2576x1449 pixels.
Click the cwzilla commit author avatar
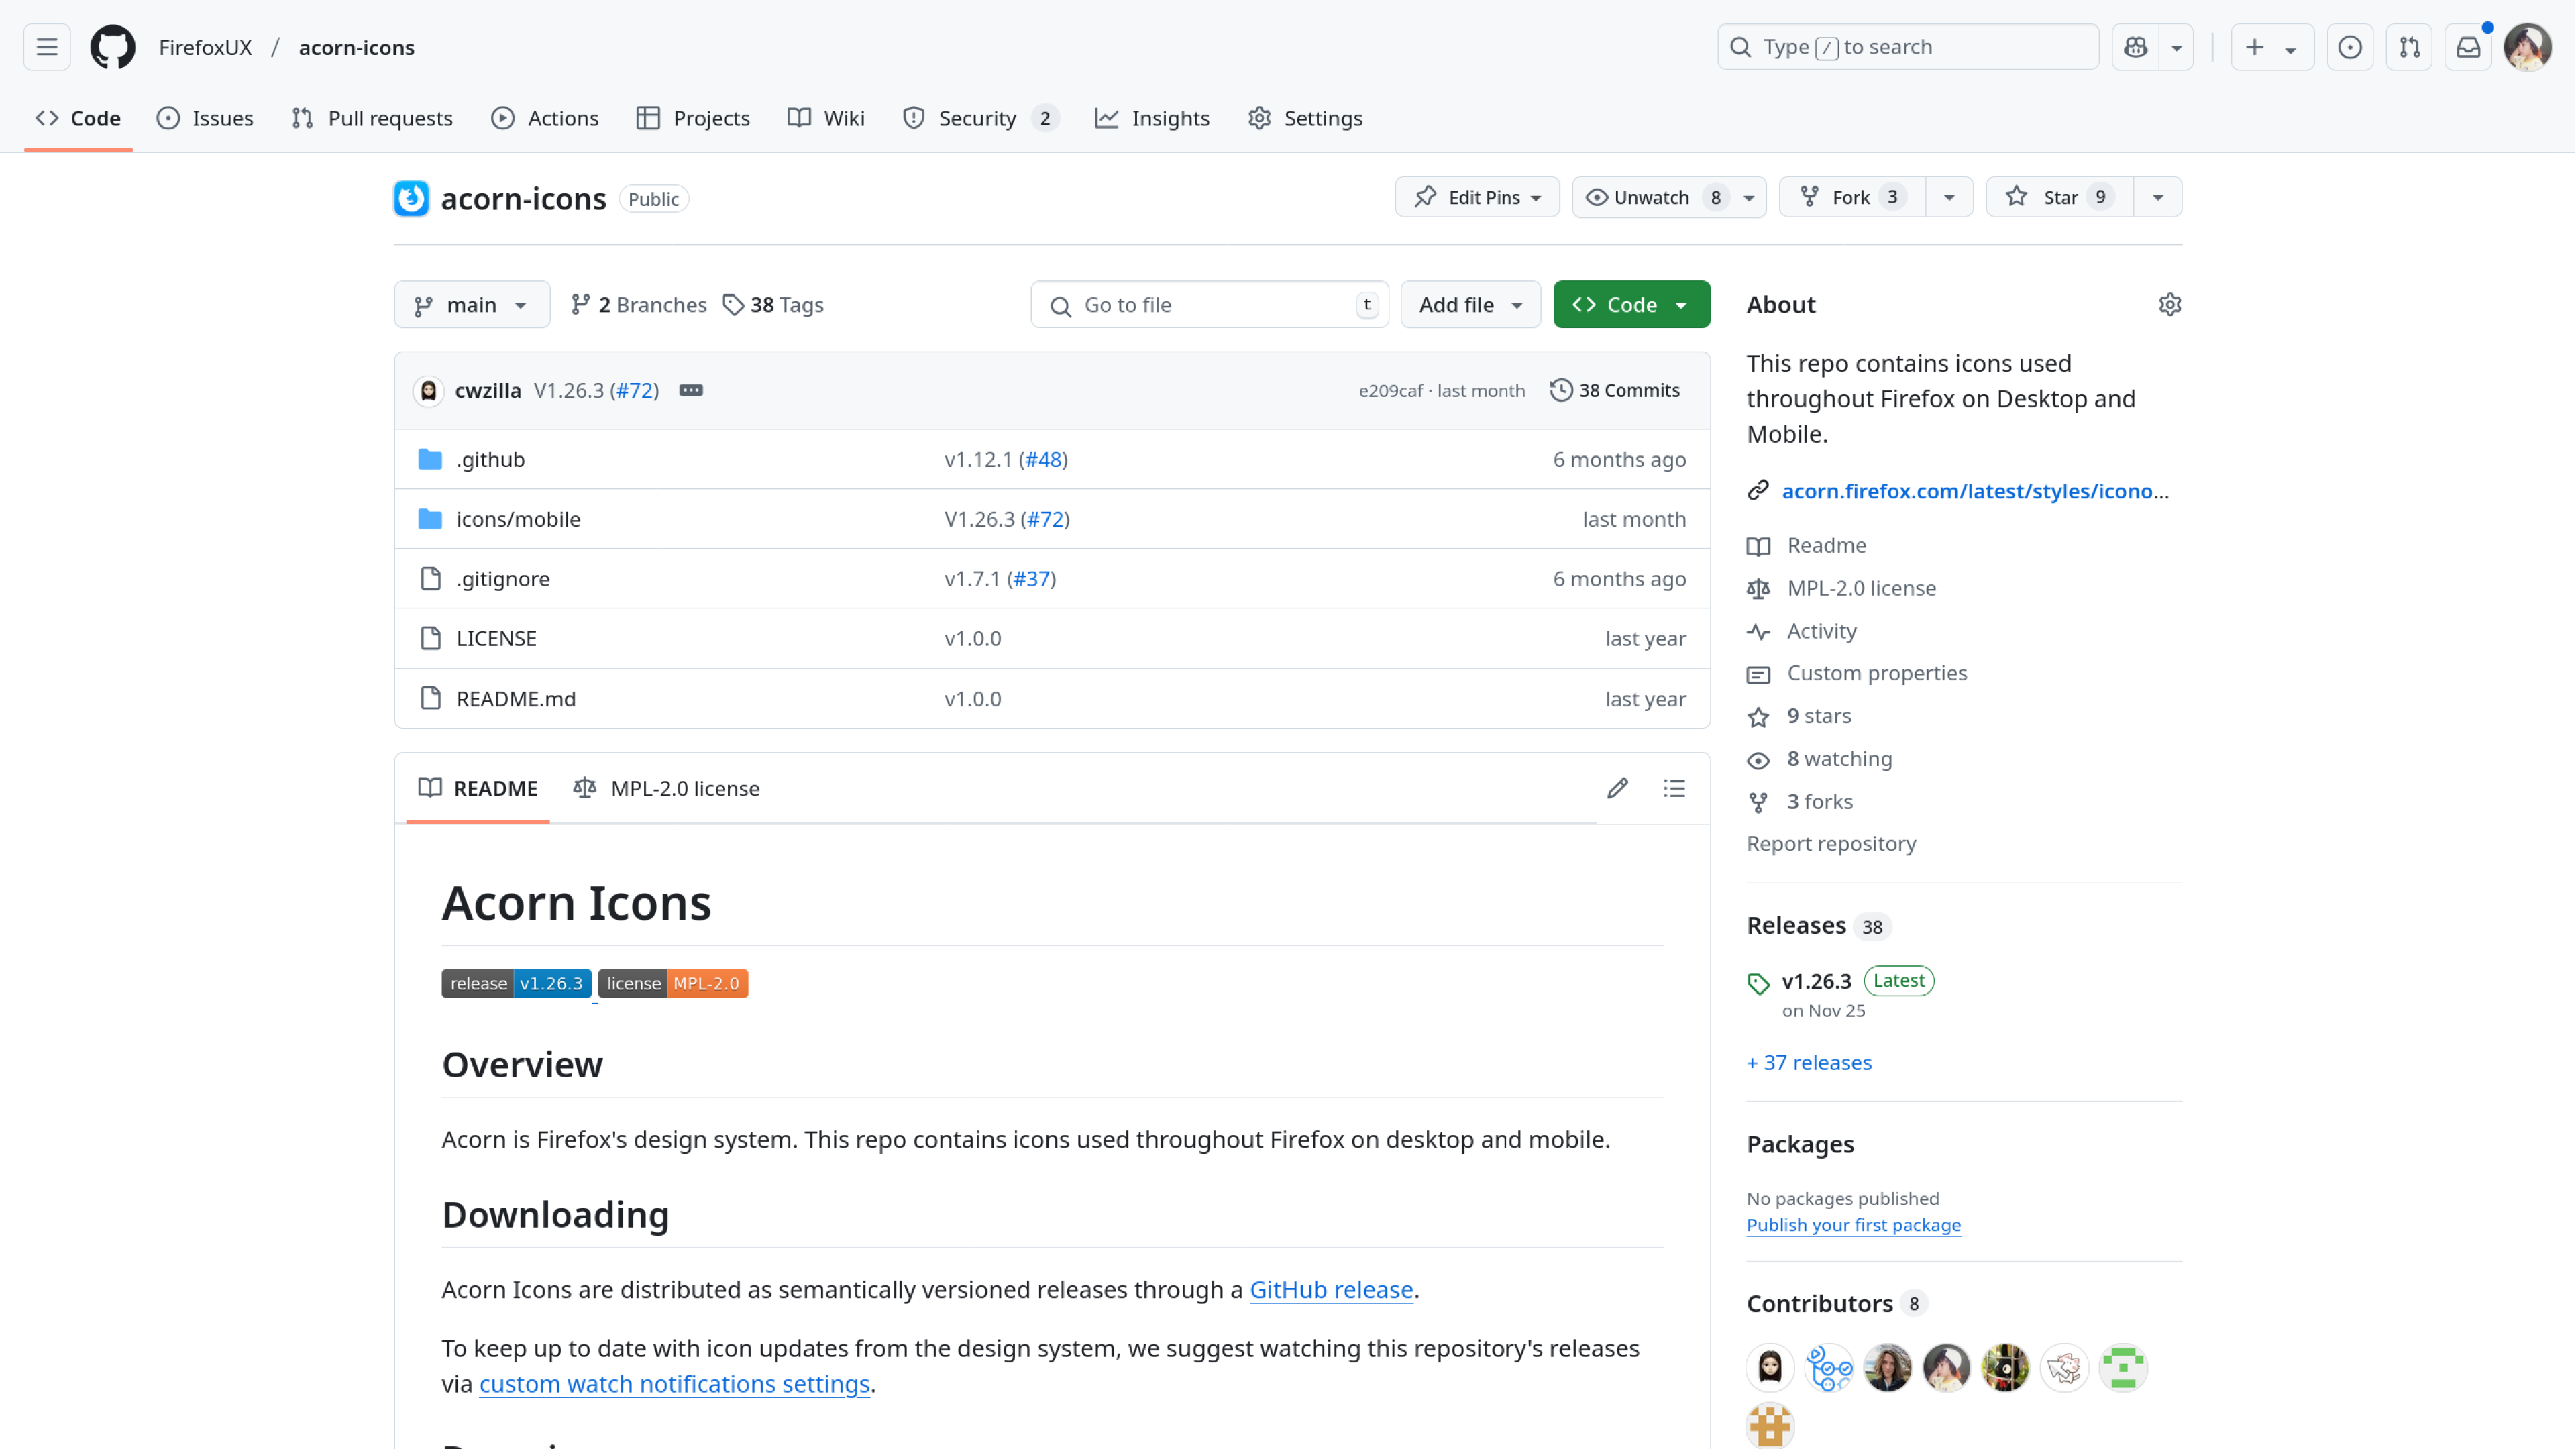(x=428, y=391)
